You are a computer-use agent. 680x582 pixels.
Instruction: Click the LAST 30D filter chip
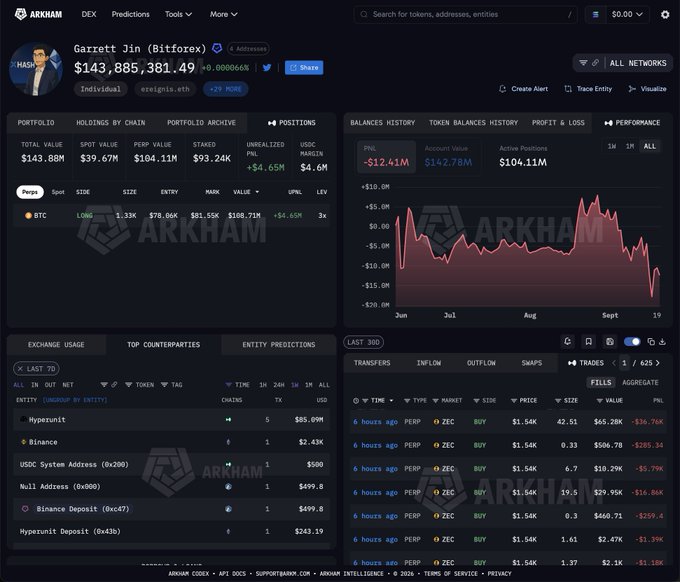coord(363,342)
